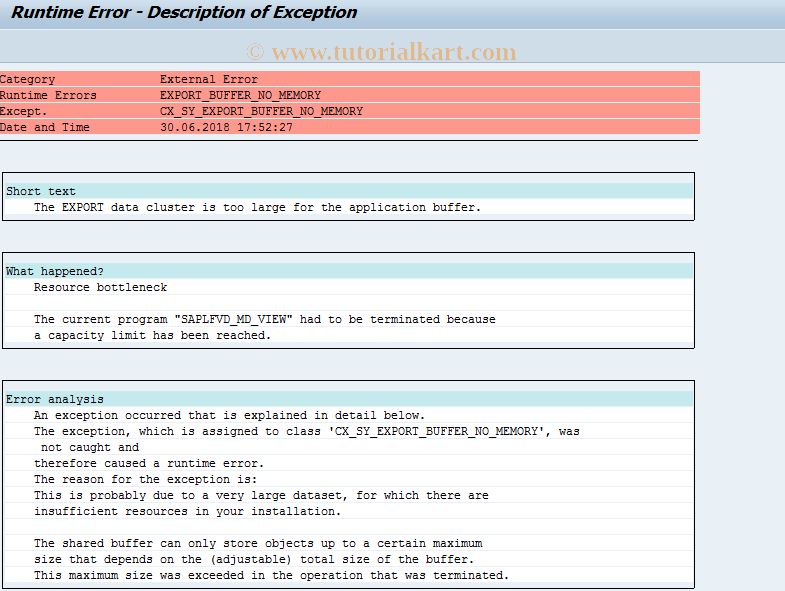Screen dimensions: 785x591
Task: Select the 'not caught and' line
Action: click(x=90, y=448)
